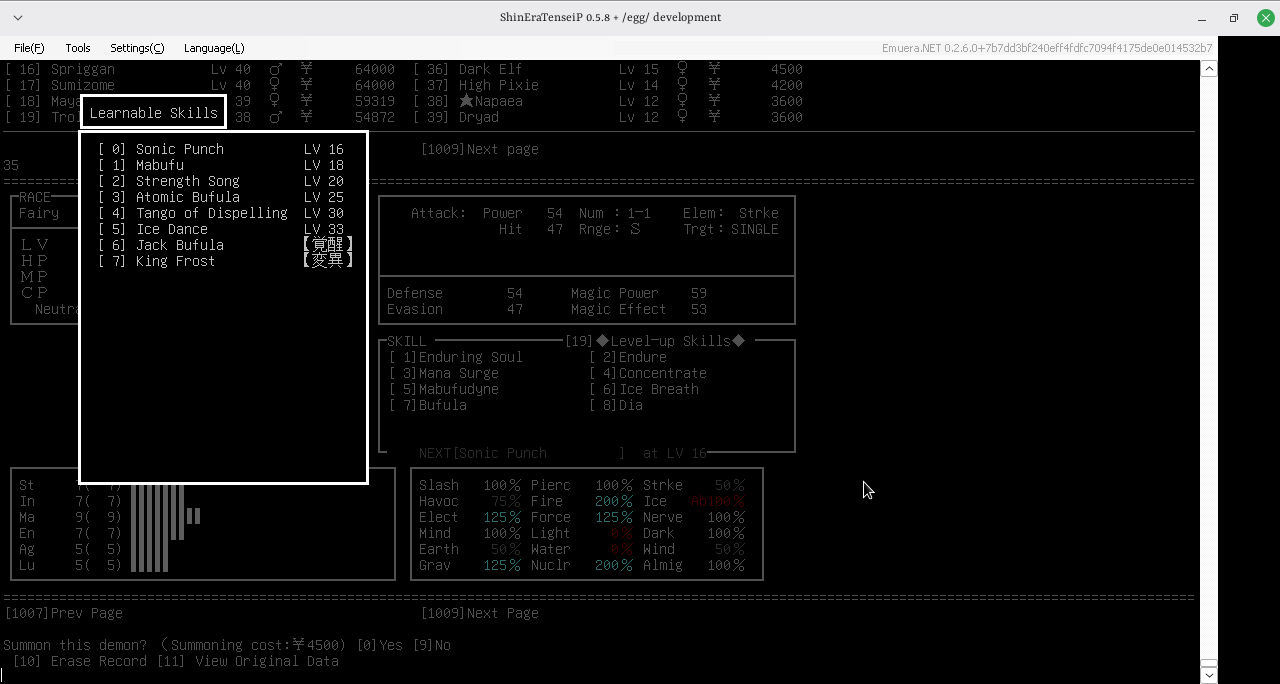Click lower [1009]Next Page link

[480, 613]
